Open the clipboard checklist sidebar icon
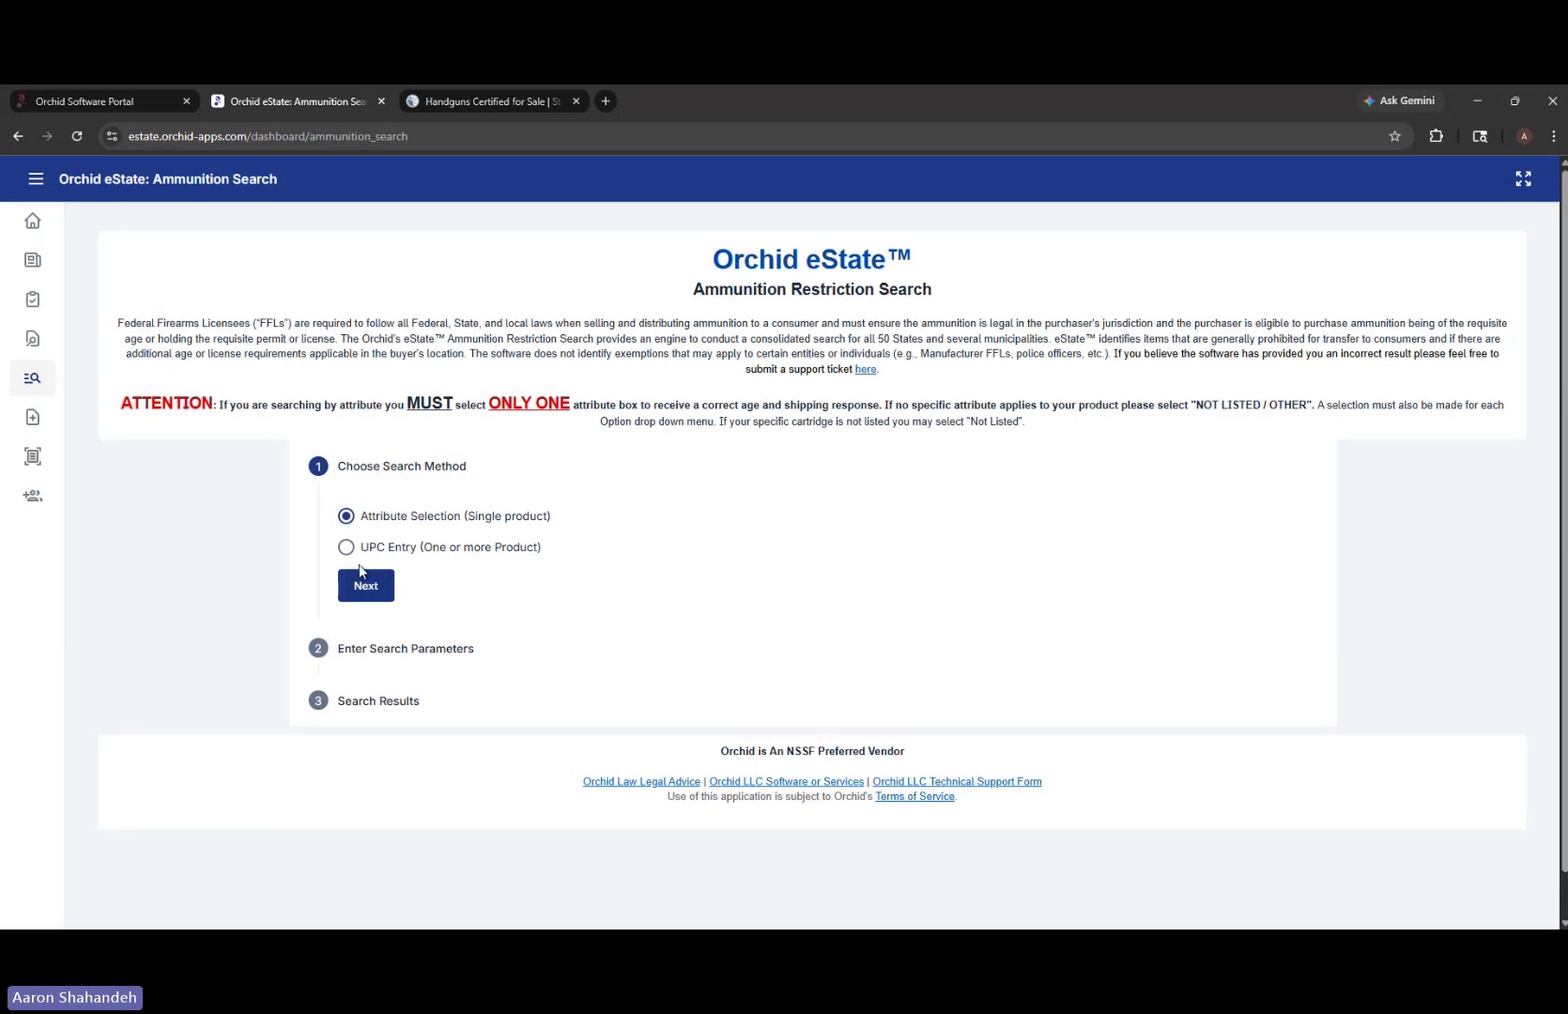 (33, 299)
